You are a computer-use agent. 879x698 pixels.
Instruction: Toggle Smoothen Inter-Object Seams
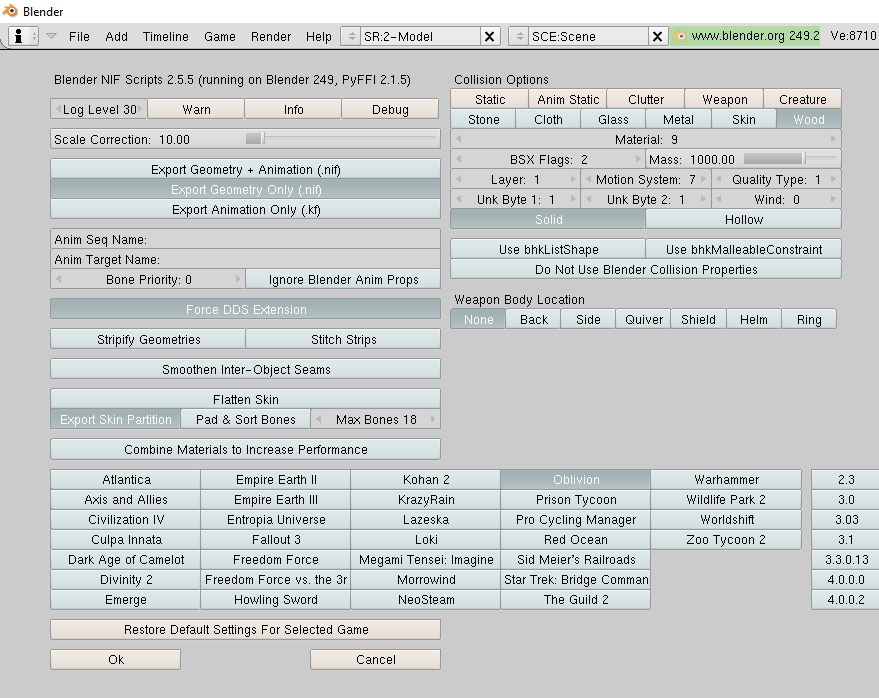click(246, 369)
